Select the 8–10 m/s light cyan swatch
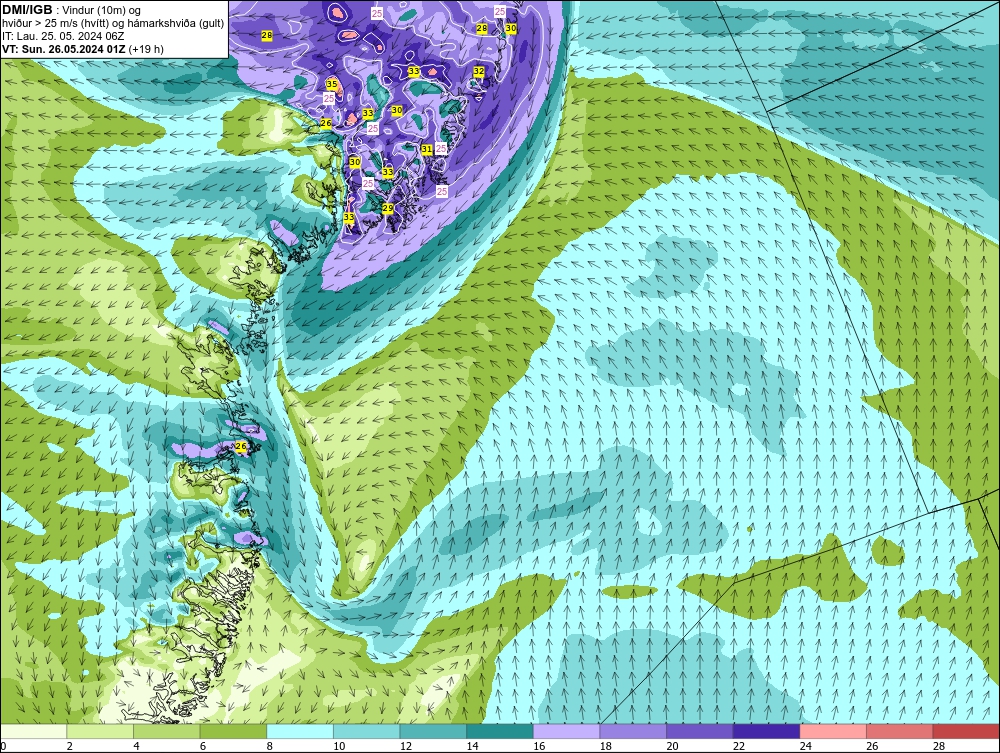1000x753 pixels. (300, 731)
